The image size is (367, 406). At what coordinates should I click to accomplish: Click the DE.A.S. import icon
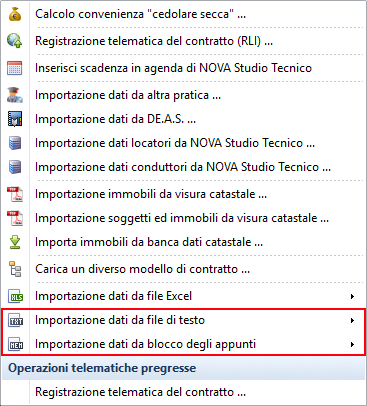coord(15,119)
